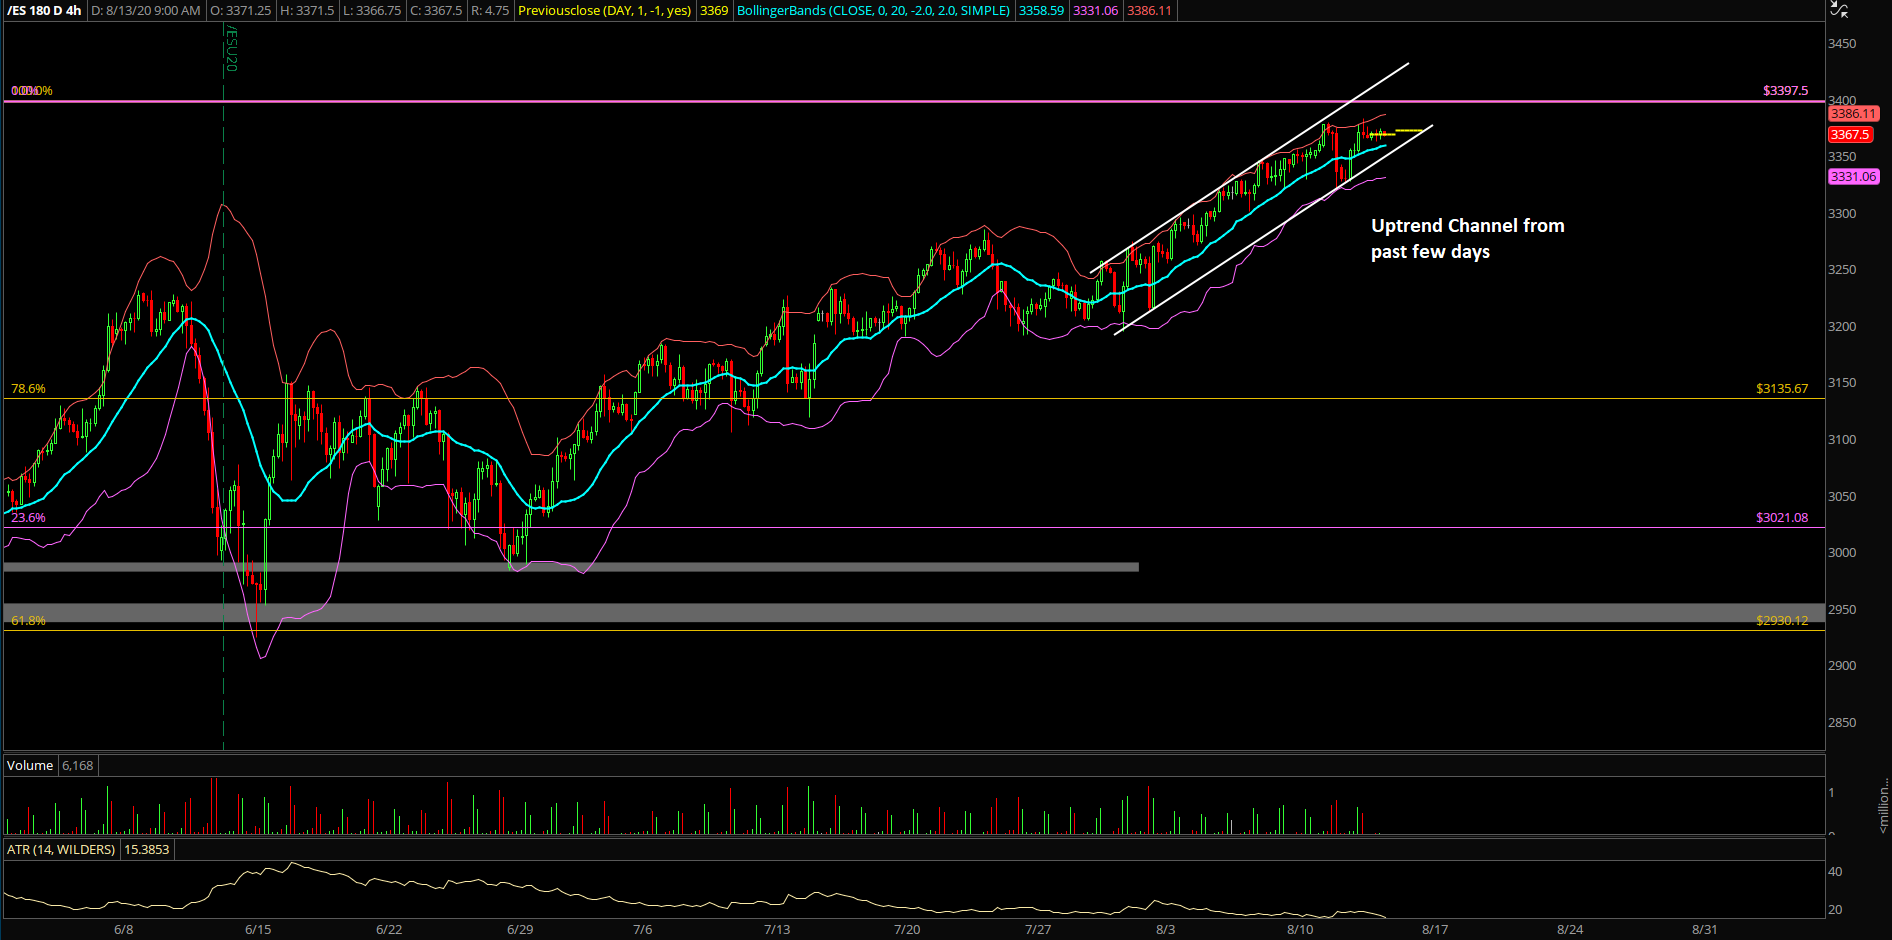Click the 3450 price axis label

coord(1842,44)
